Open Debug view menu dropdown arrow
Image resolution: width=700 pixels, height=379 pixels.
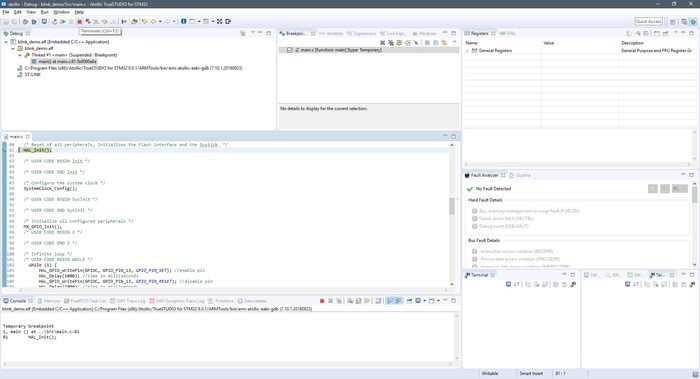pos(253,33)
